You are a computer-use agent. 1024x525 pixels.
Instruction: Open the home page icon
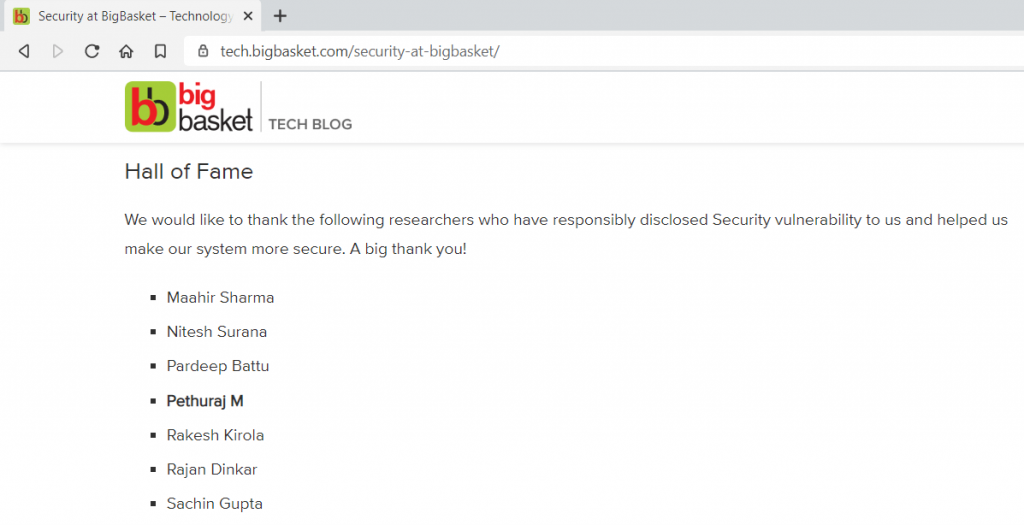(x=126, y=51)
